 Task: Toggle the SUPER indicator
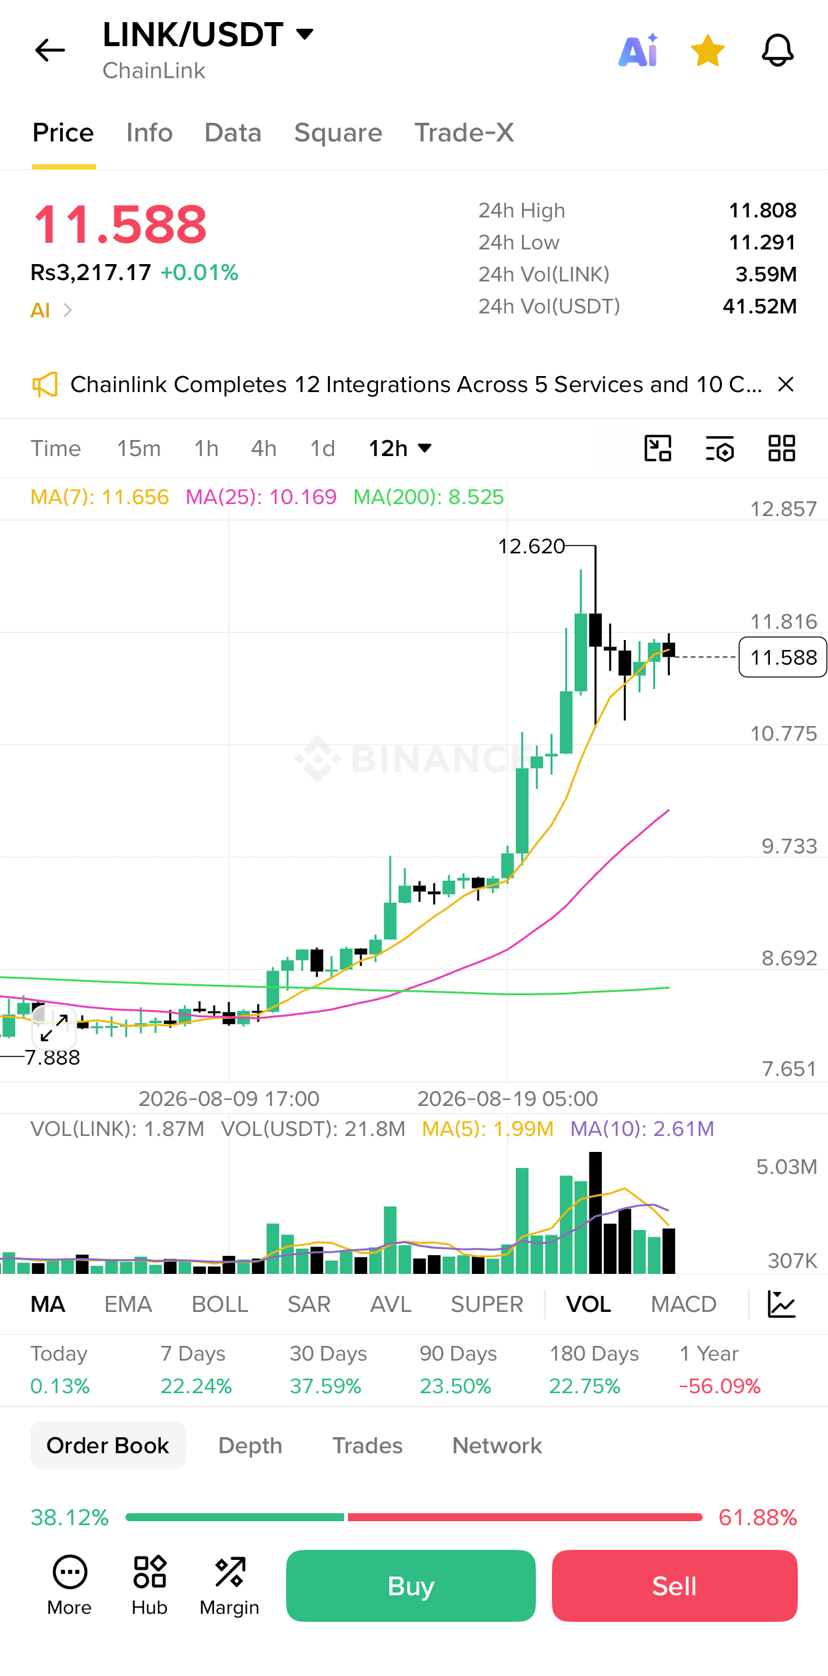point(487,1304)
